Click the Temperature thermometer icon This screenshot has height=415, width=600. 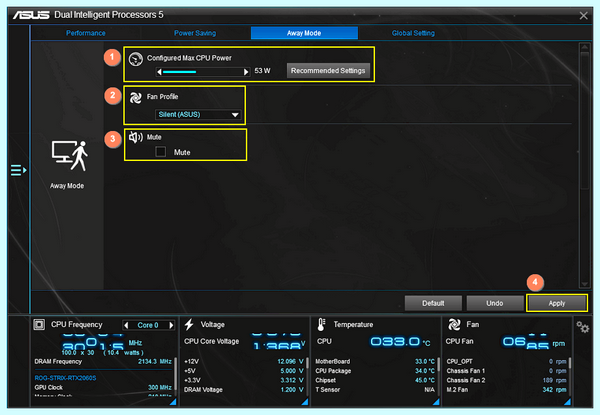click(x=321, y=325)
